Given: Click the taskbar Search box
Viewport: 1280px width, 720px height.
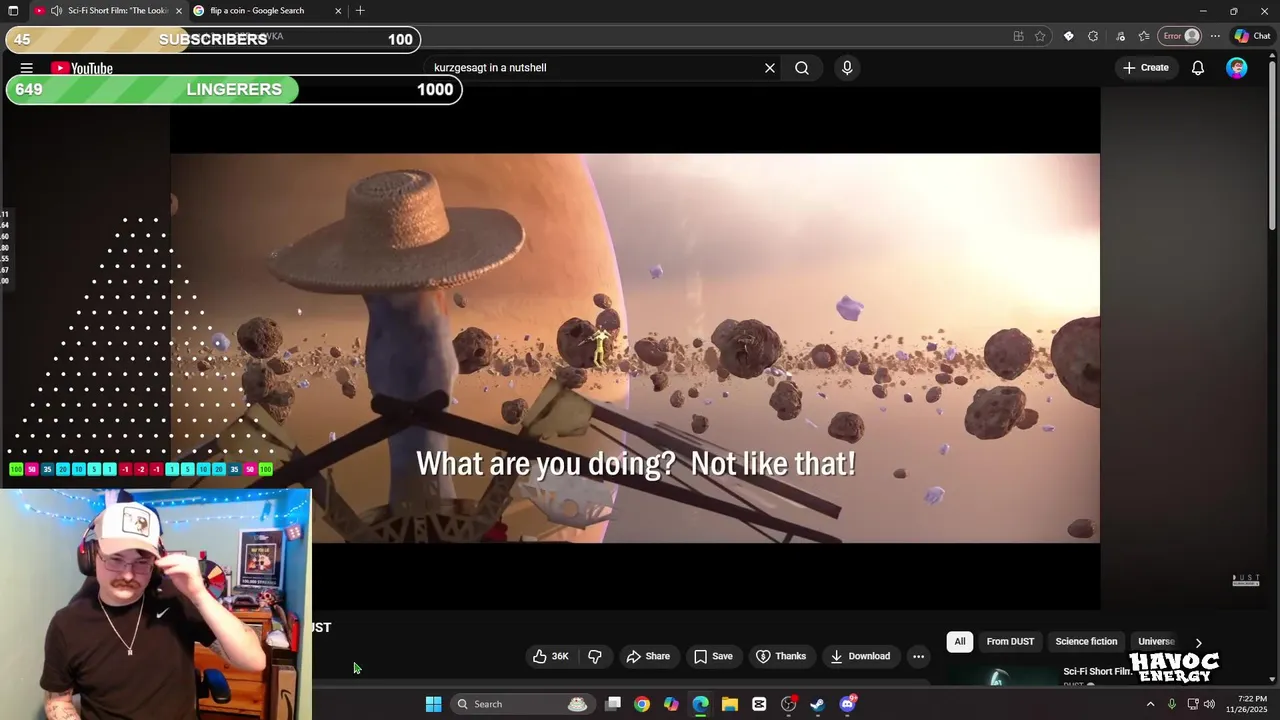Looking at the screenshot, I should (521, 704).
